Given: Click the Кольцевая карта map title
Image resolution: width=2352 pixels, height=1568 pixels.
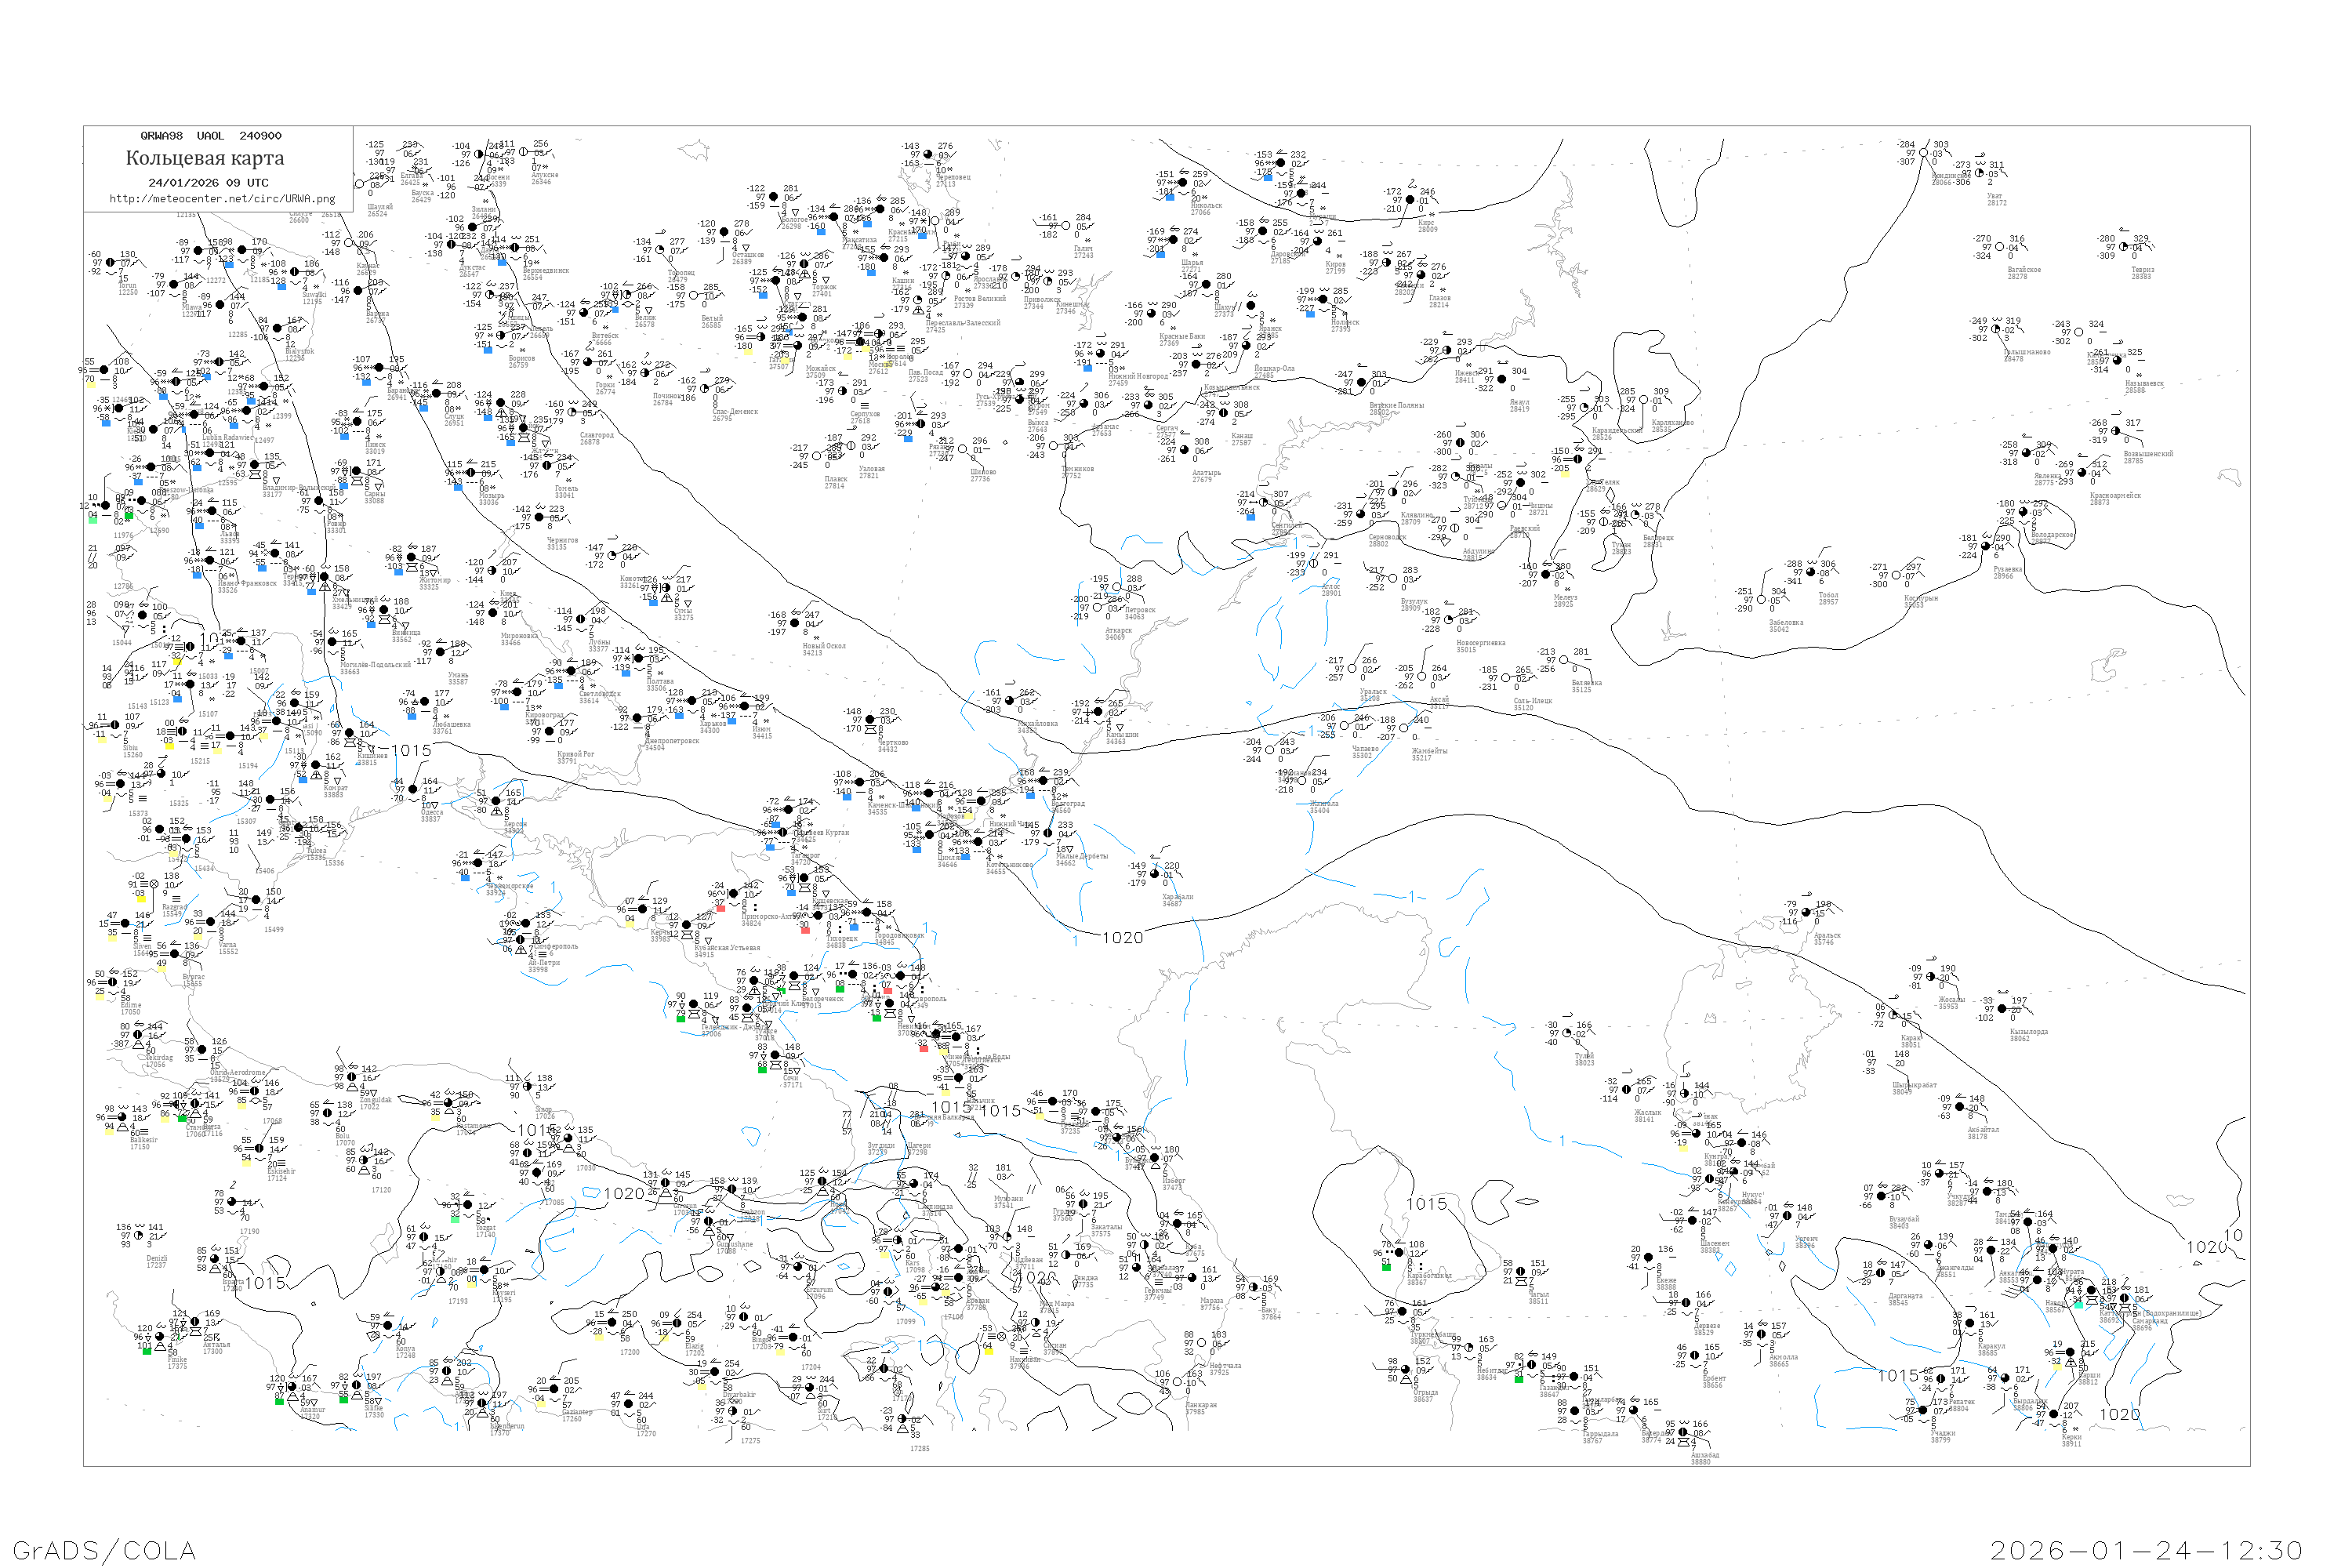Looking at the screenshot, I should click(205, 158).
